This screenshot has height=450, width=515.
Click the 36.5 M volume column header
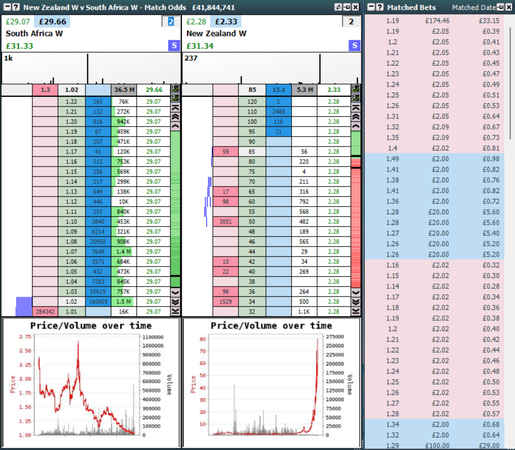tap(124, 90)
